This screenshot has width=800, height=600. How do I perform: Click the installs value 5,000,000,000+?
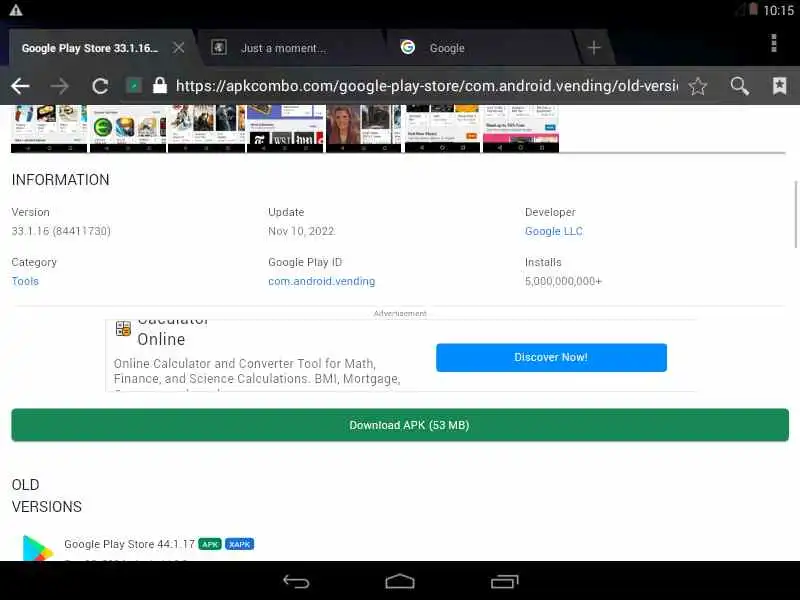coord(563,281)
